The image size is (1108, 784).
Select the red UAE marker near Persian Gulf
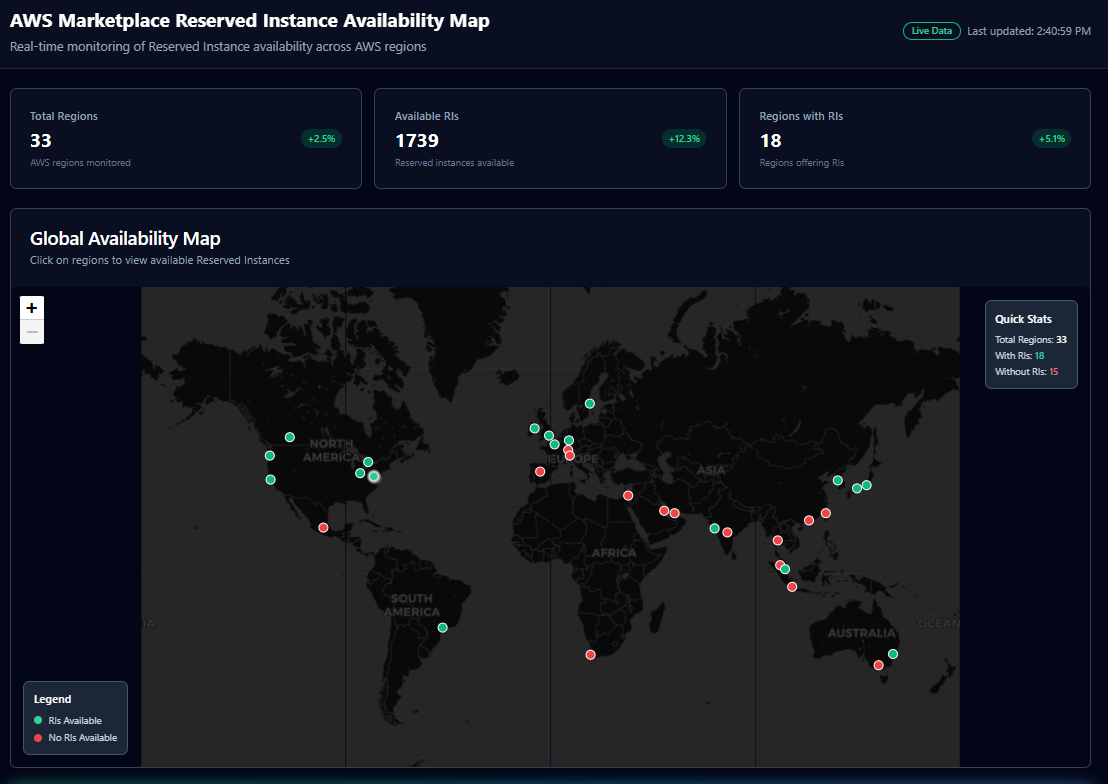point(674,513)
